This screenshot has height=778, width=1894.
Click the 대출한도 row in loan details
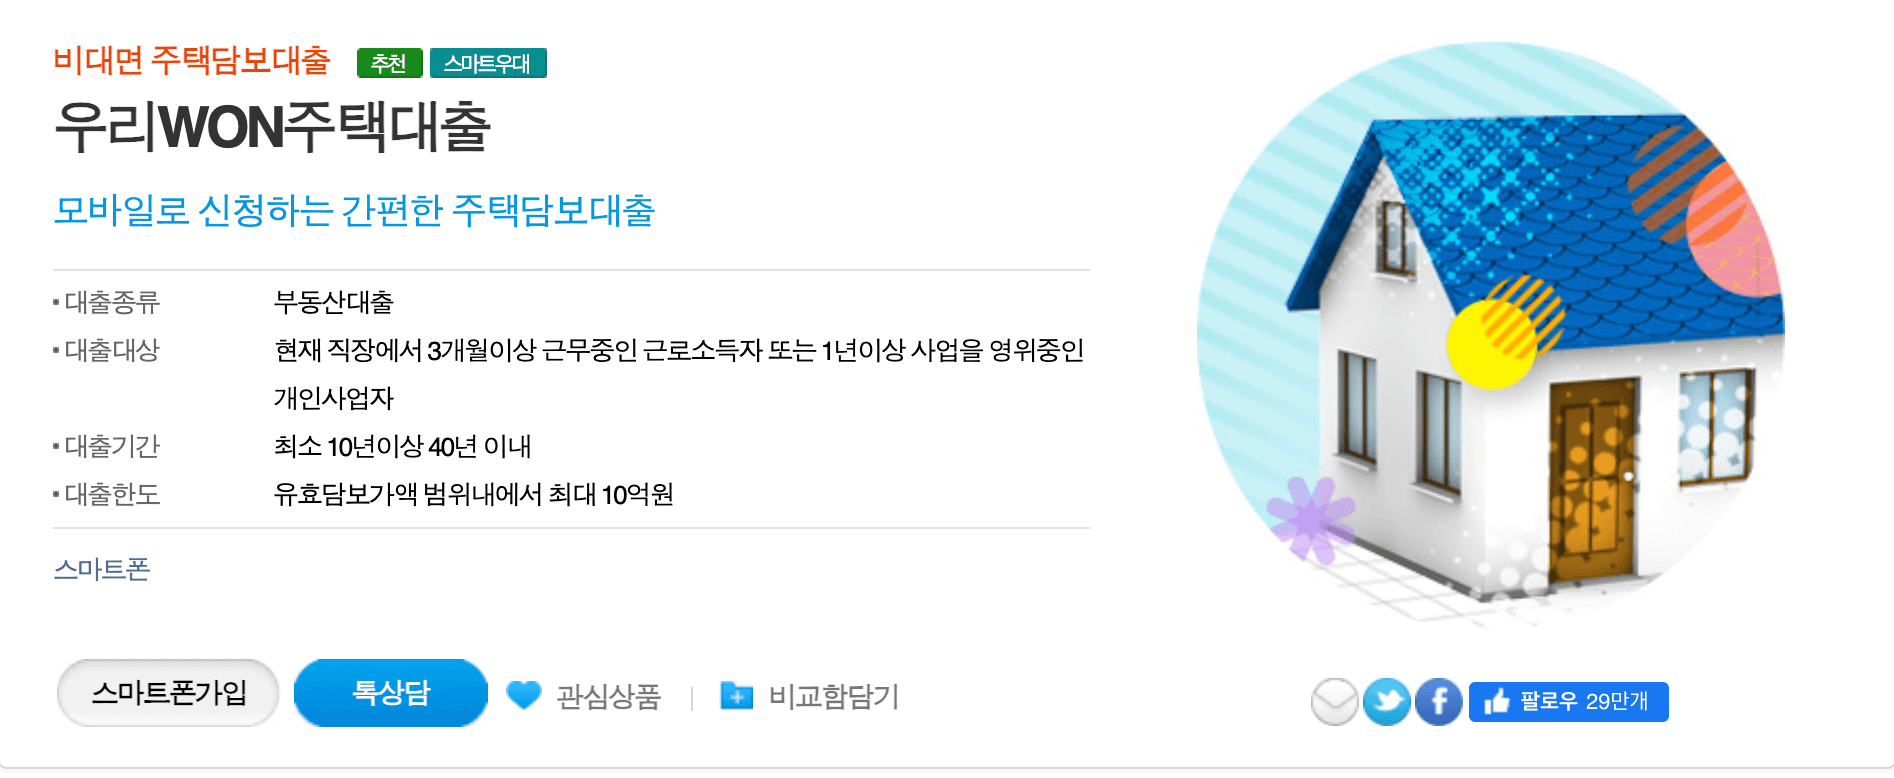pyautogui.click(x=571, y=494)
